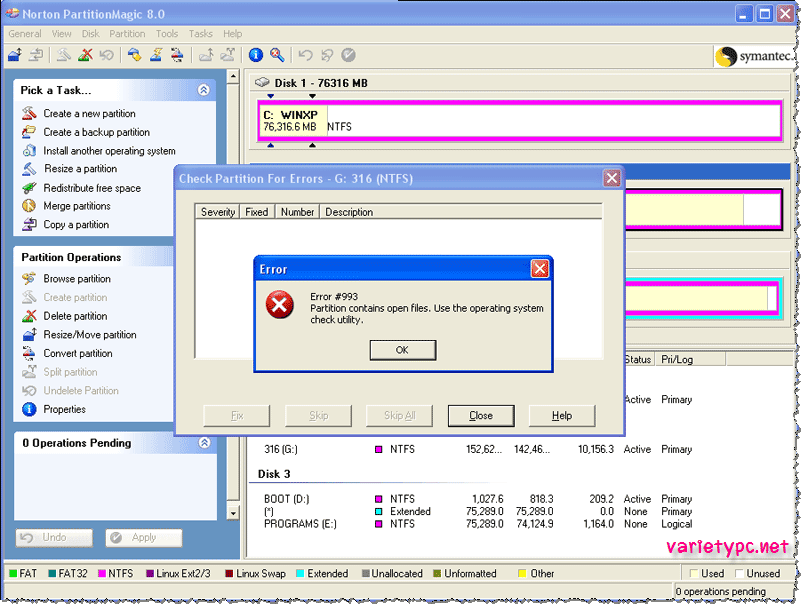
Task: Select Resize/Move partition operation
Action: 89,335
